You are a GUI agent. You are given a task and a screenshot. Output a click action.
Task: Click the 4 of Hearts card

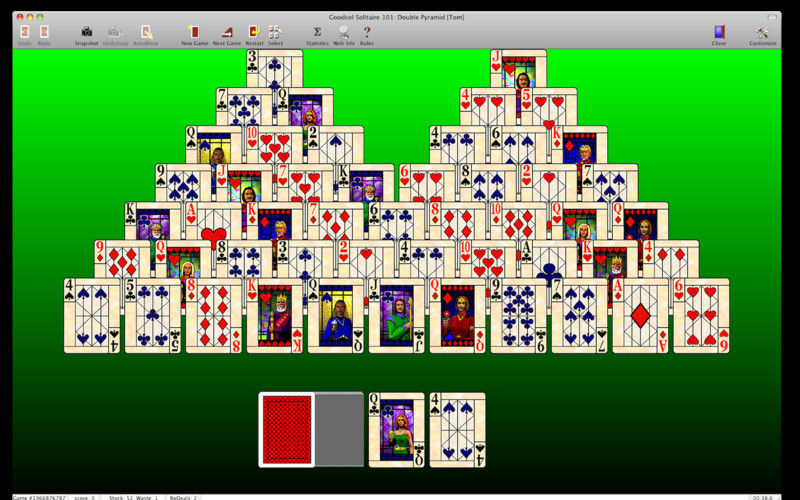[x=488, y=107]
